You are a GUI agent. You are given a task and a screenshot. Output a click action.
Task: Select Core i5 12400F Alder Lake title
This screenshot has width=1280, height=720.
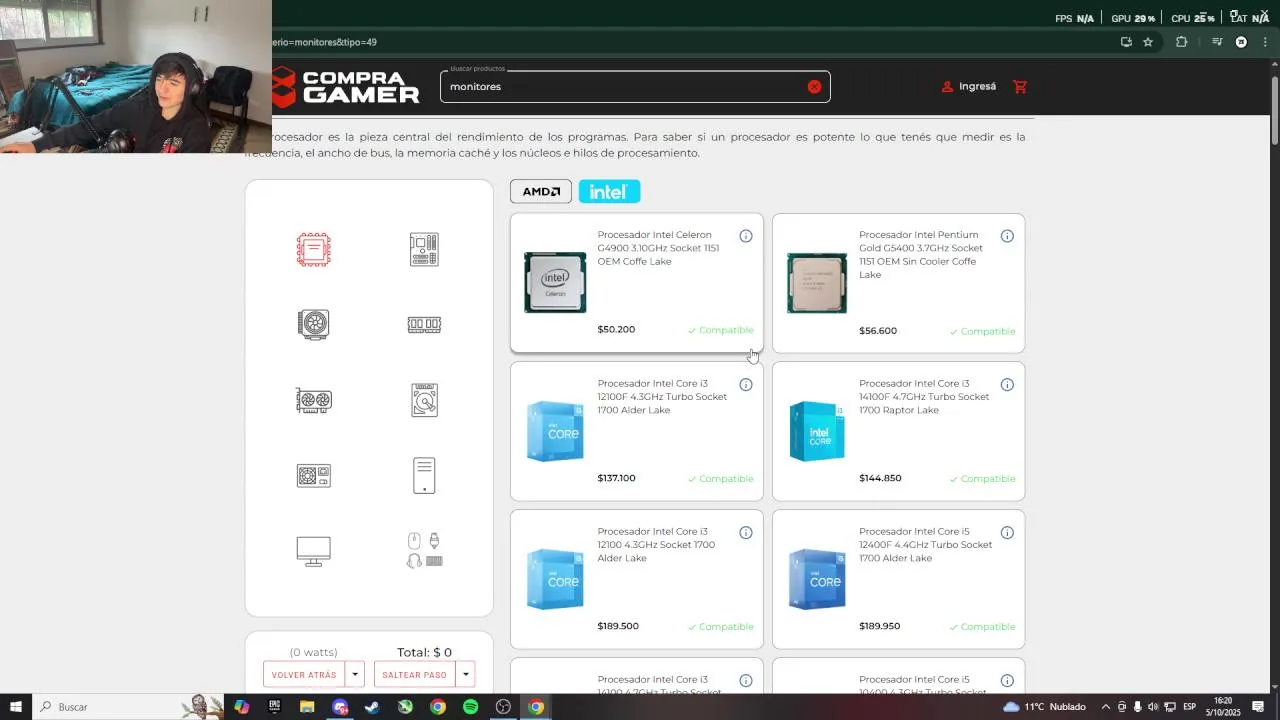[926, 545]
